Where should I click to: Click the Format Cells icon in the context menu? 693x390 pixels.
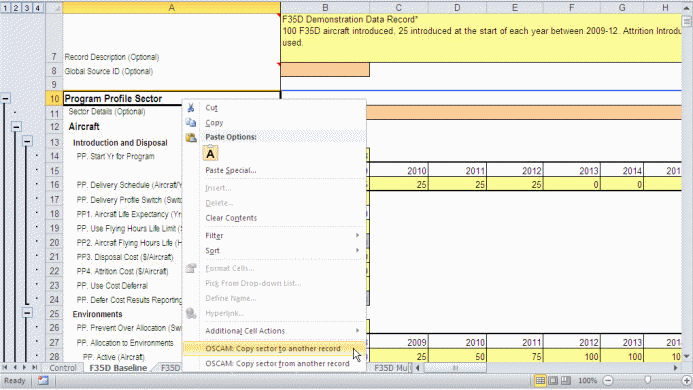(x=191, y=268)
